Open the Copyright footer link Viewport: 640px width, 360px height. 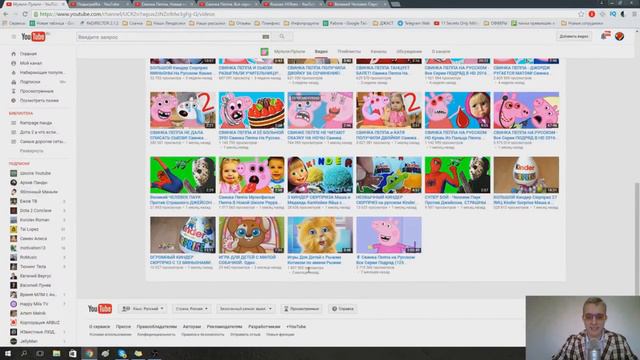[x=157, y=327]
